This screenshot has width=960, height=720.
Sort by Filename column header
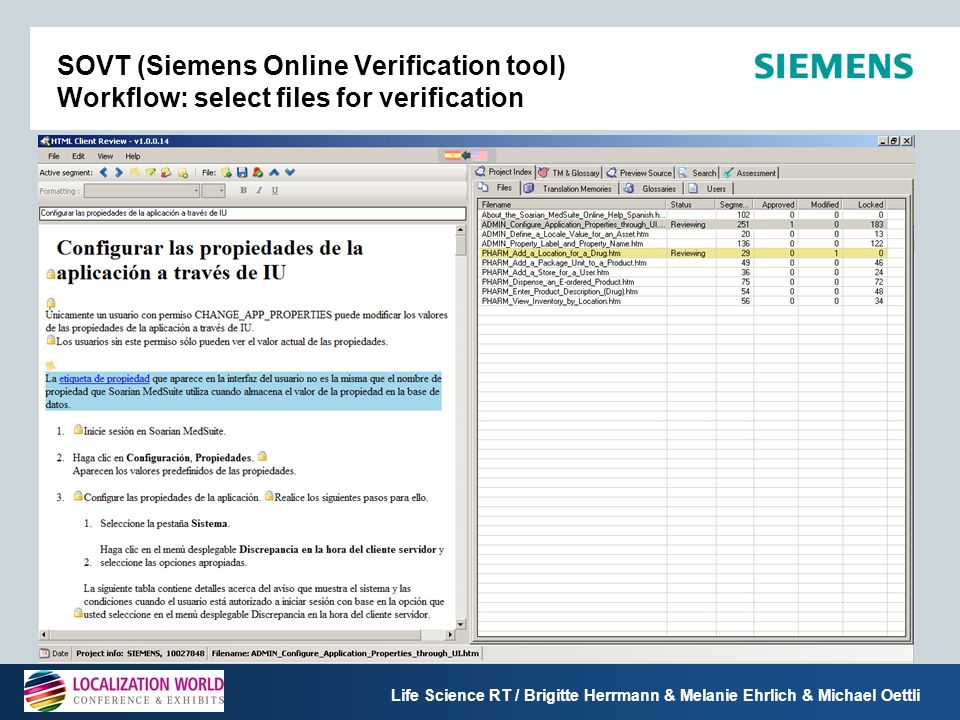tap(572, 204)
